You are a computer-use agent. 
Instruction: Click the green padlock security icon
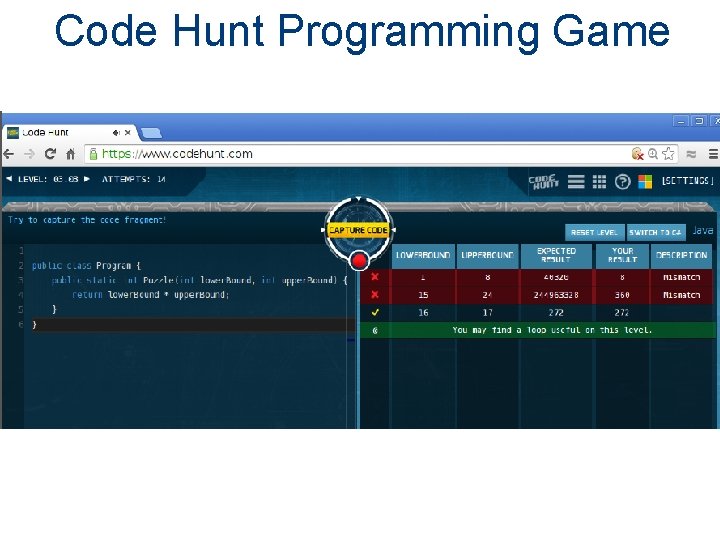pos(93,154)
